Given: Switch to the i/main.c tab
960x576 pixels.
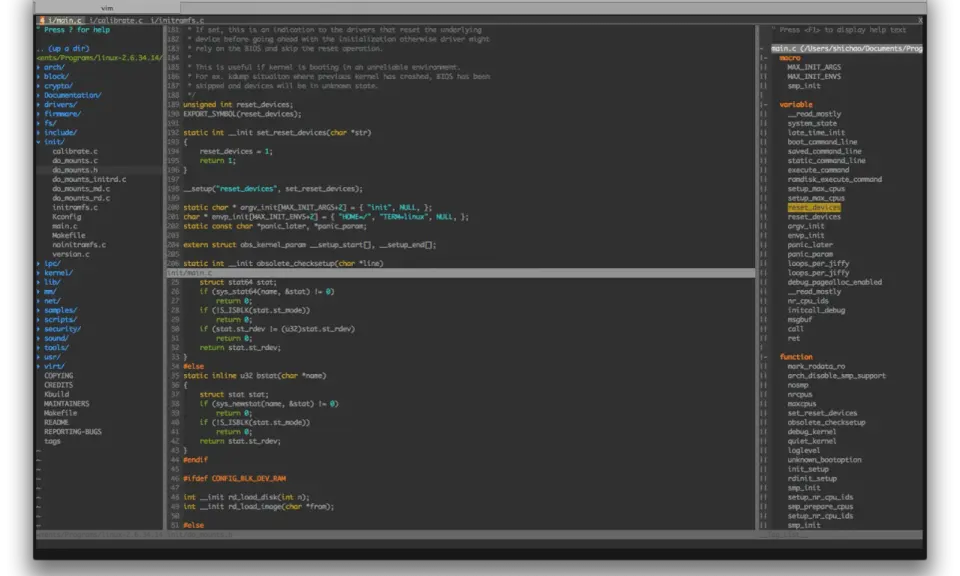Looking at the screenshot, I should point(61,20).
